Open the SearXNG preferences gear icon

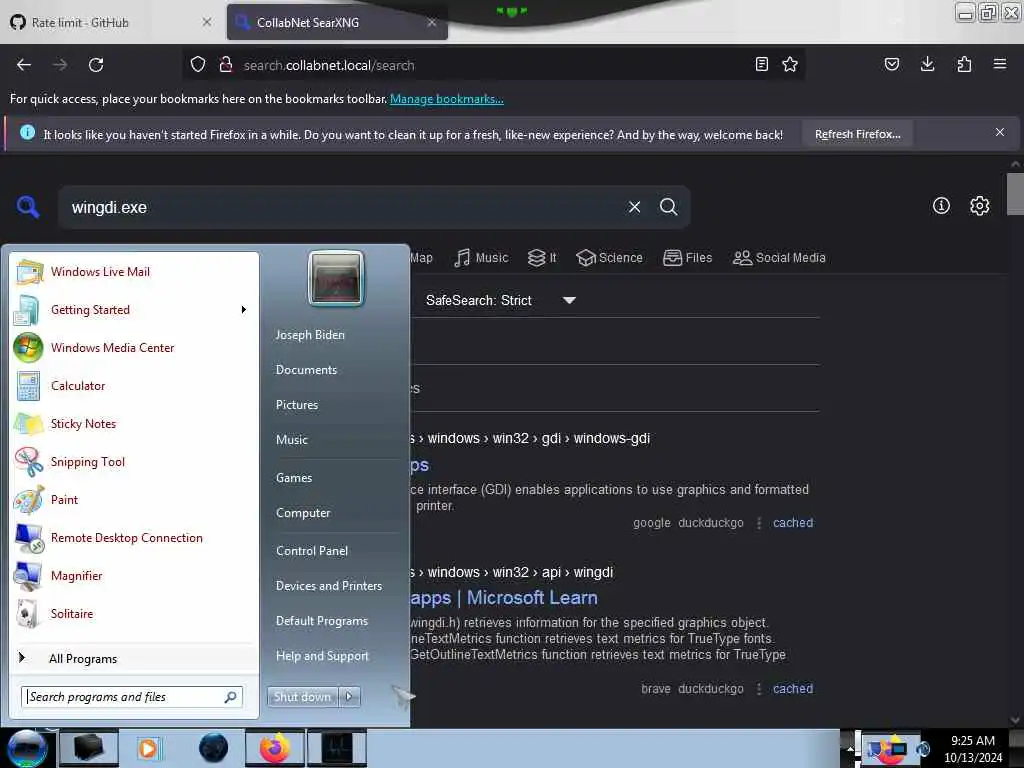pyautogui.click(x=980, y=206)
